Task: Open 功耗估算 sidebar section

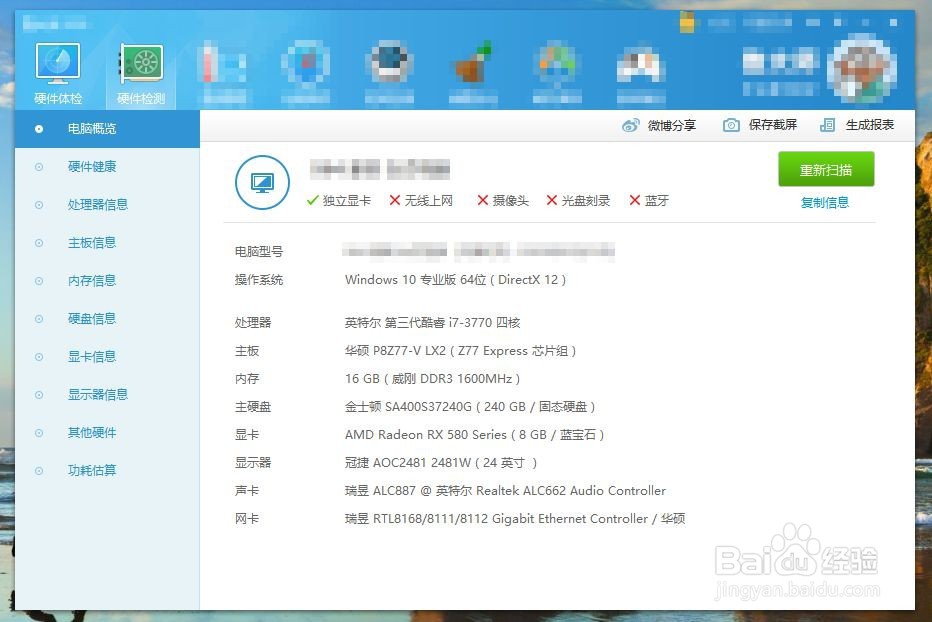Action: 107,470
